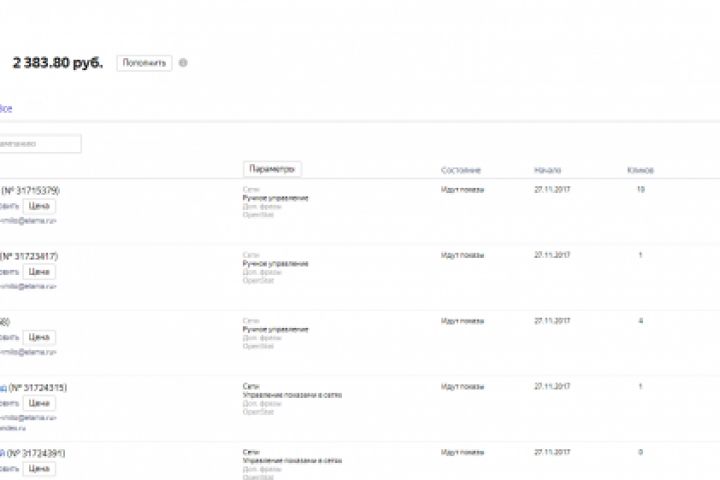Click Управление показами в сетях for campaign № 31724315
720x480 pixels.
[292, 395]
